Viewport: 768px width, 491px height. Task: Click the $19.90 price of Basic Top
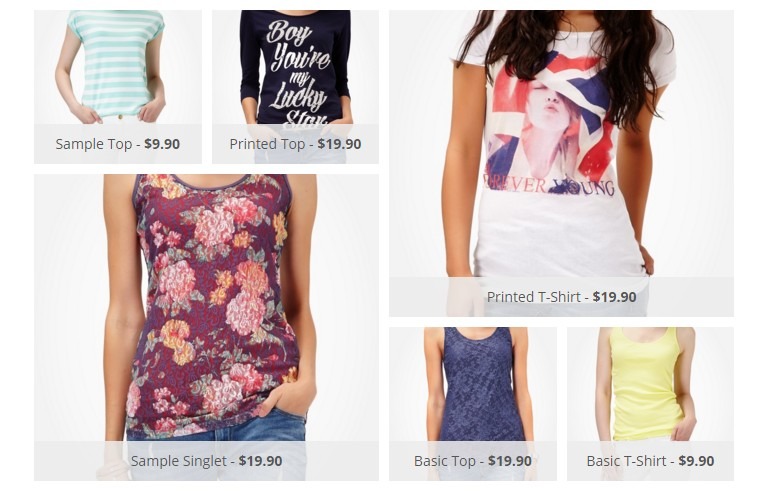(510, 461)
